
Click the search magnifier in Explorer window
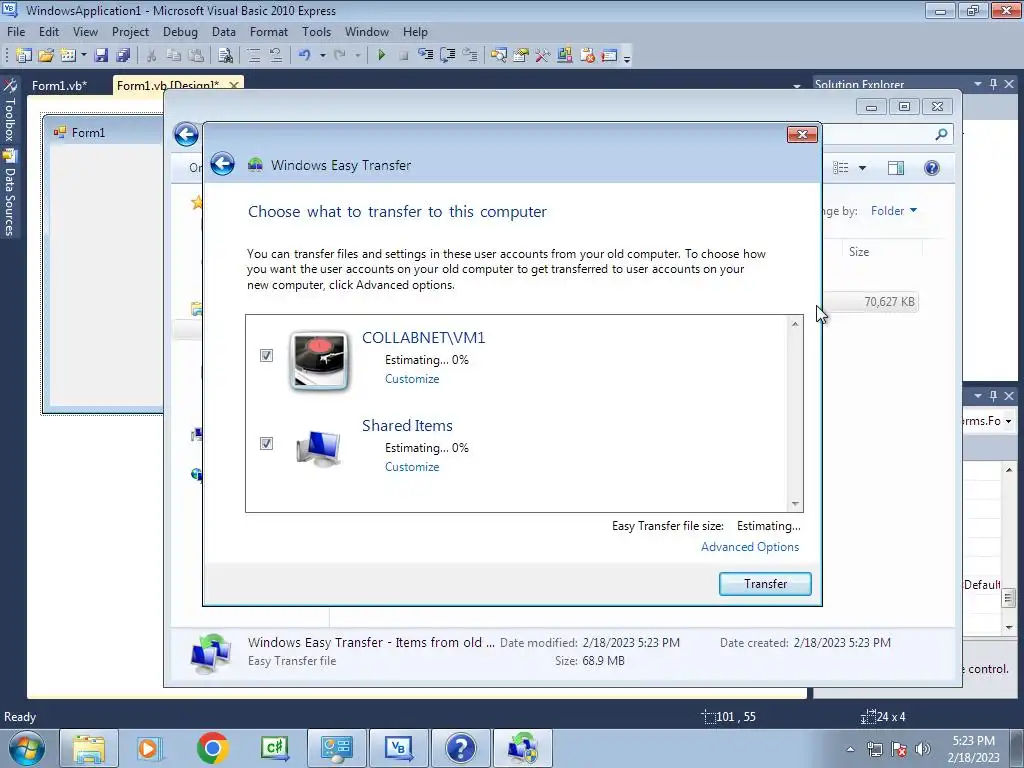[941, 134]
